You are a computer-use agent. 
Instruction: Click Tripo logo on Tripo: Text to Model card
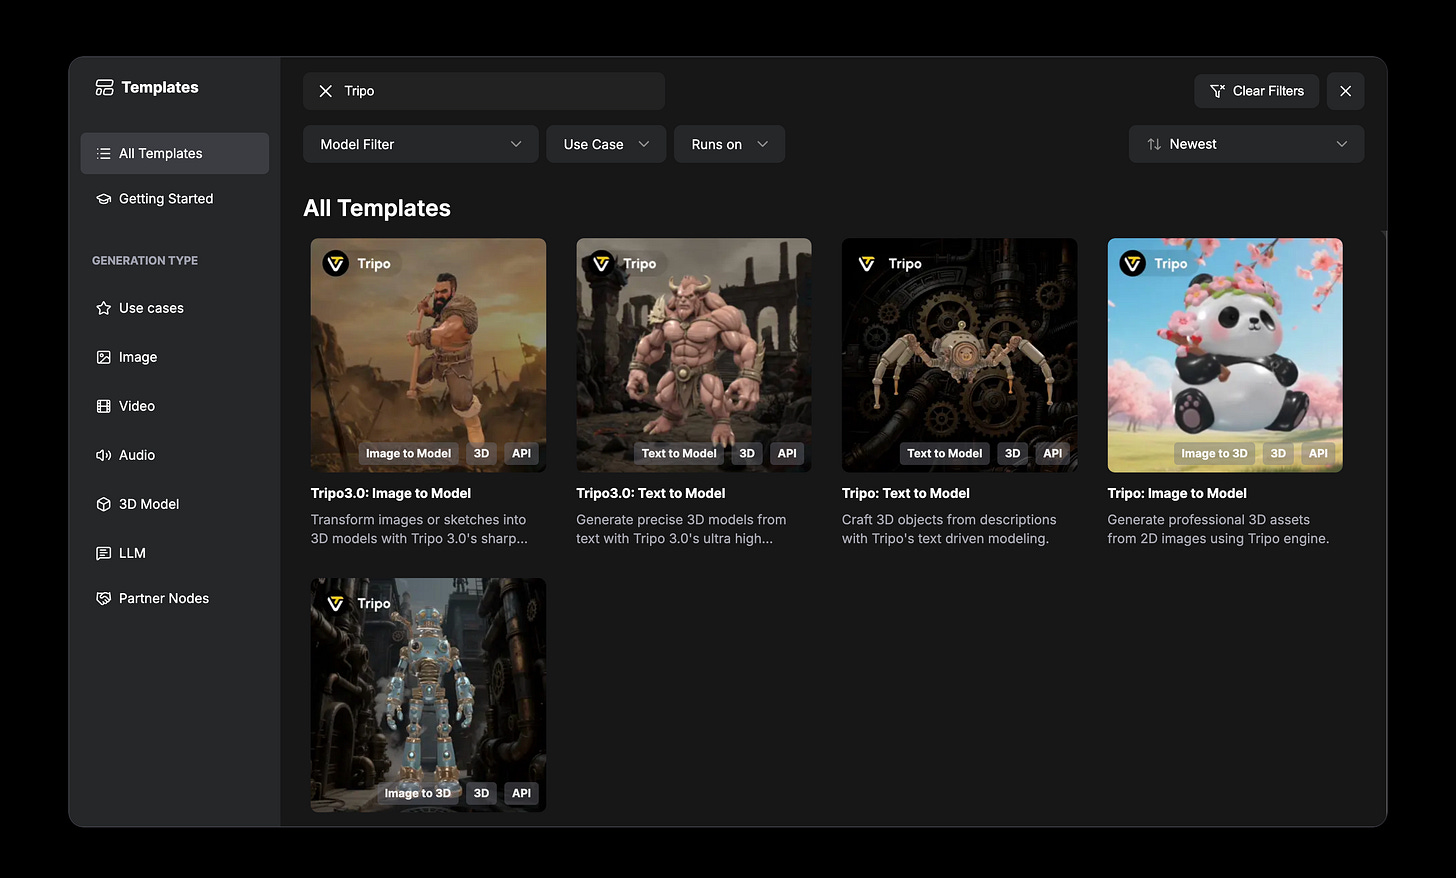pyautogui.click(x=867, y=264)
